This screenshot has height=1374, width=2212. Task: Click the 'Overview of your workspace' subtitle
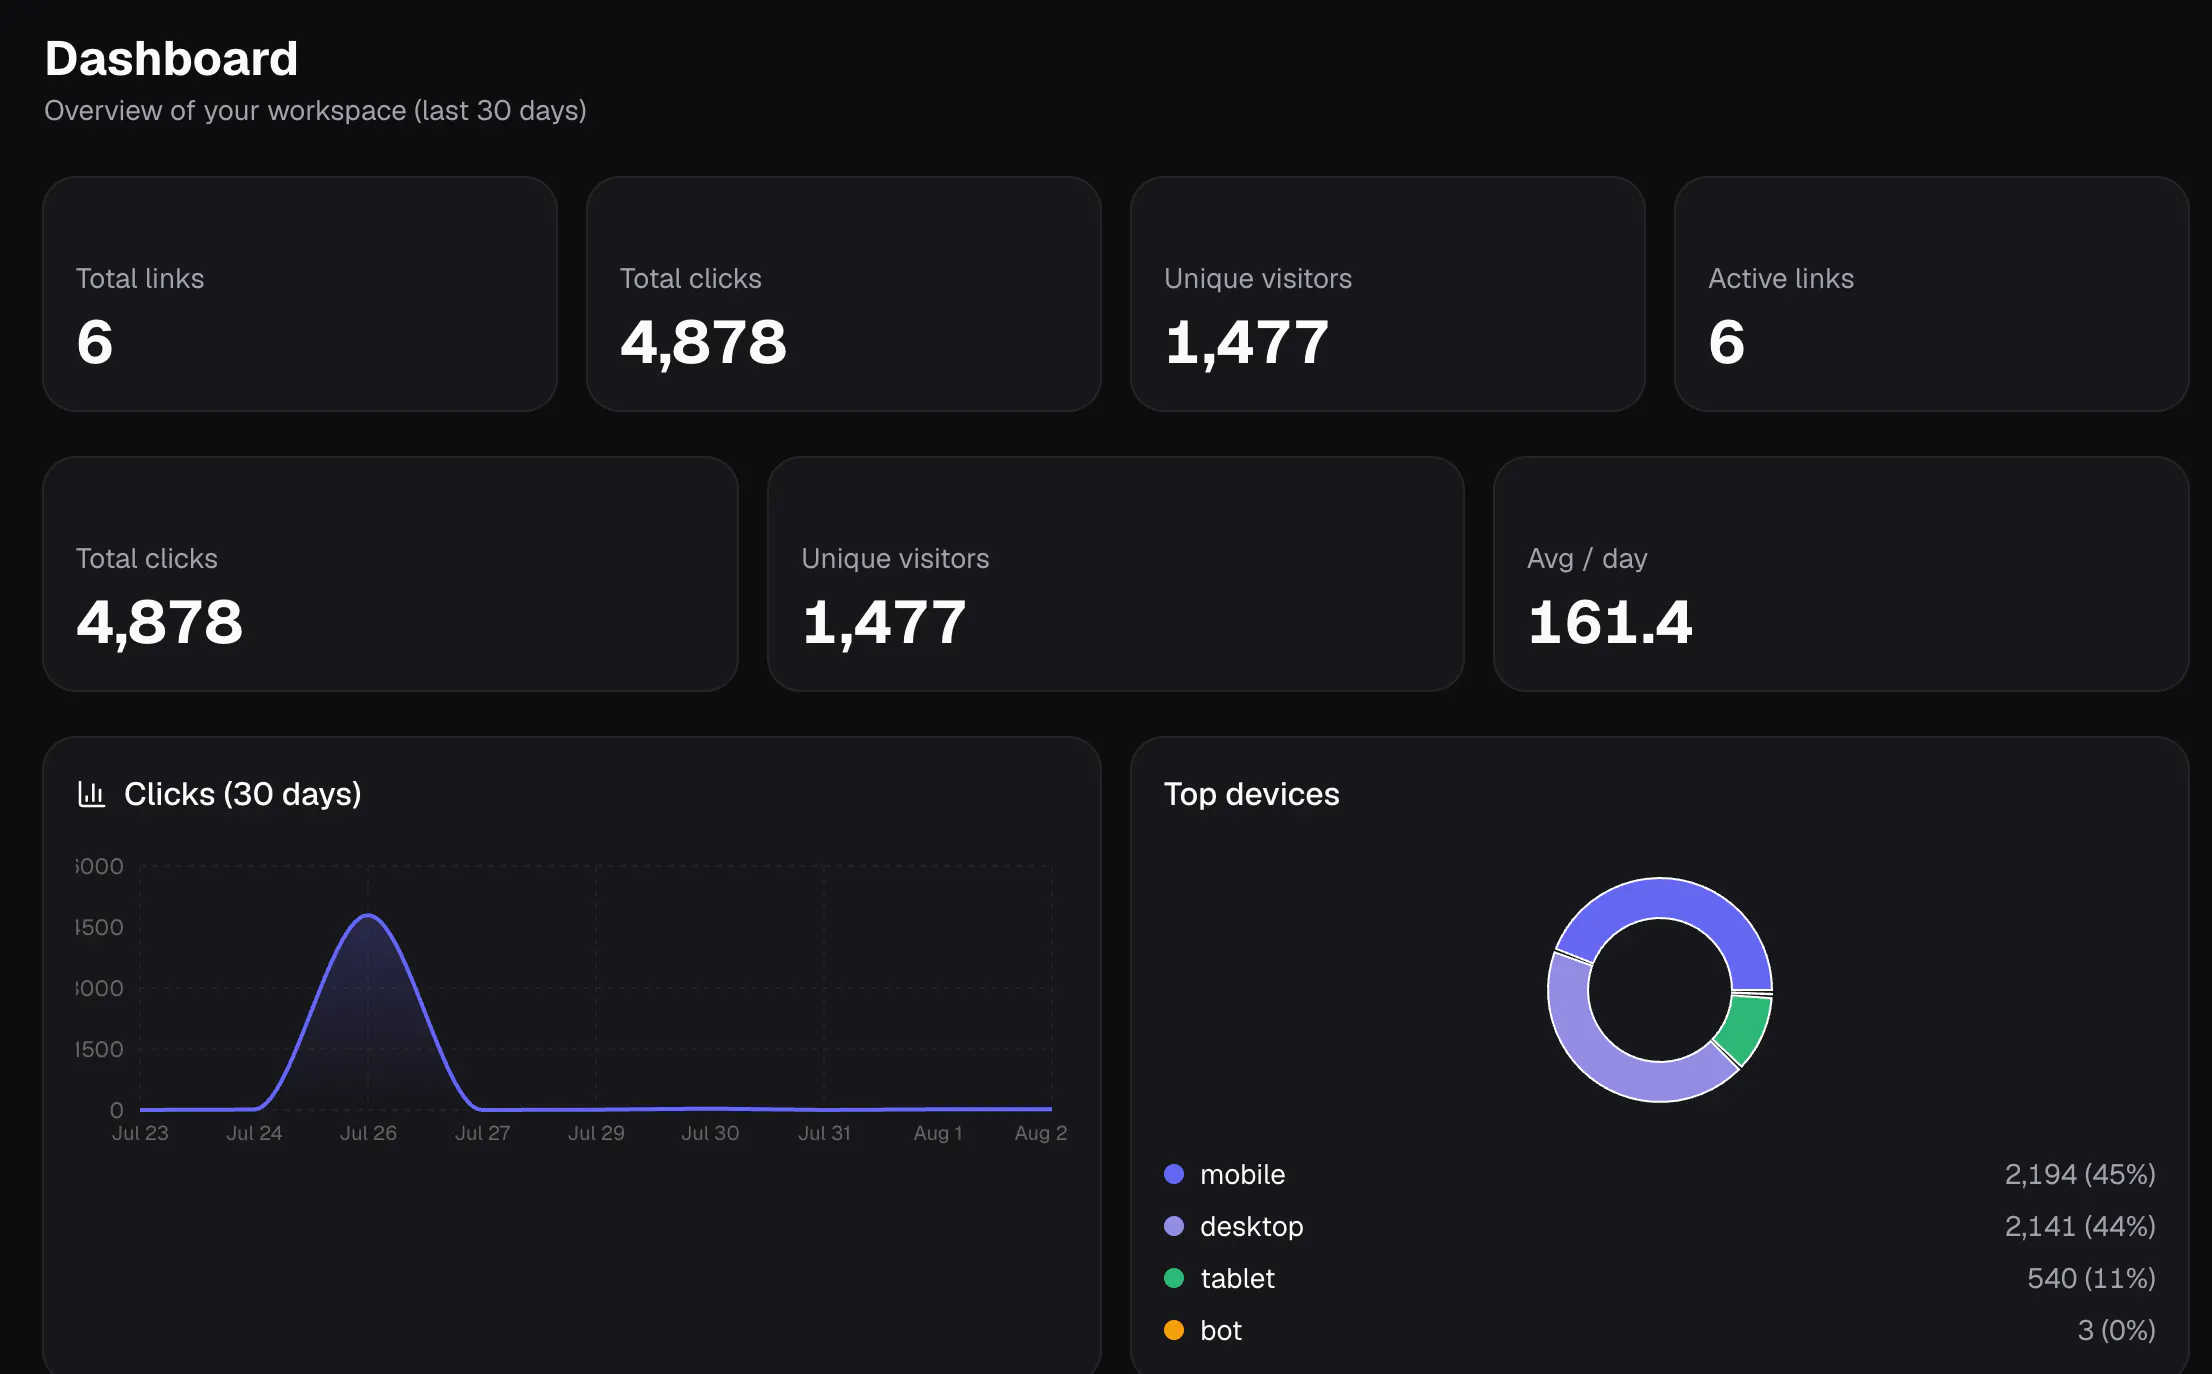[315, 111]
